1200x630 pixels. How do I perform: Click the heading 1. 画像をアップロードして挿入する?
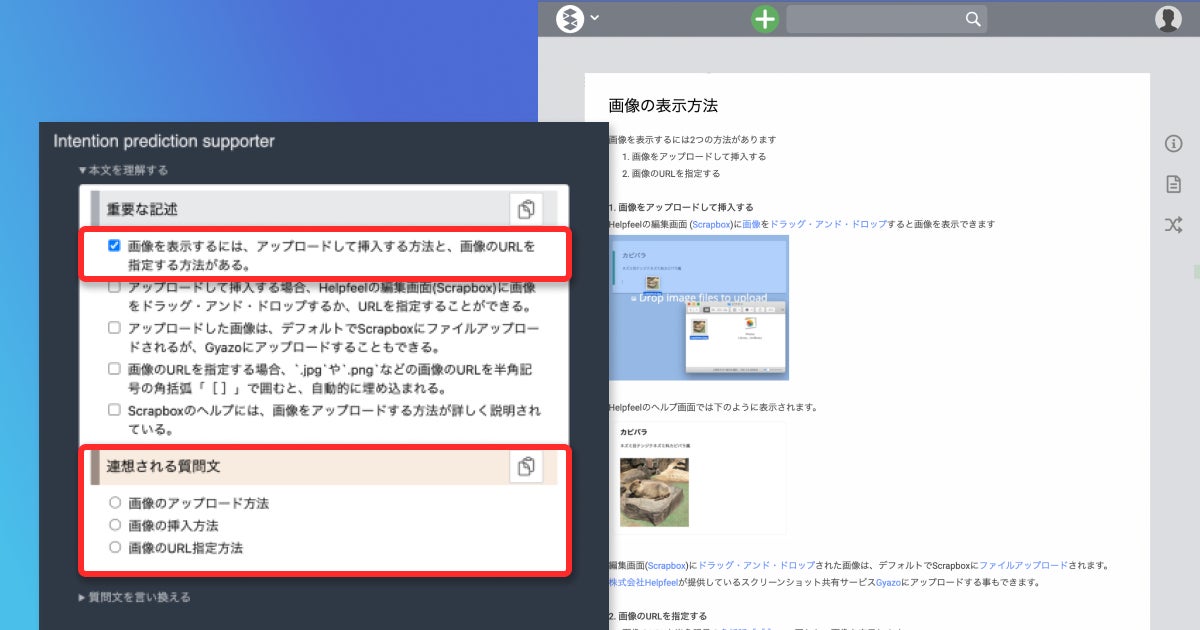[680, 207]
